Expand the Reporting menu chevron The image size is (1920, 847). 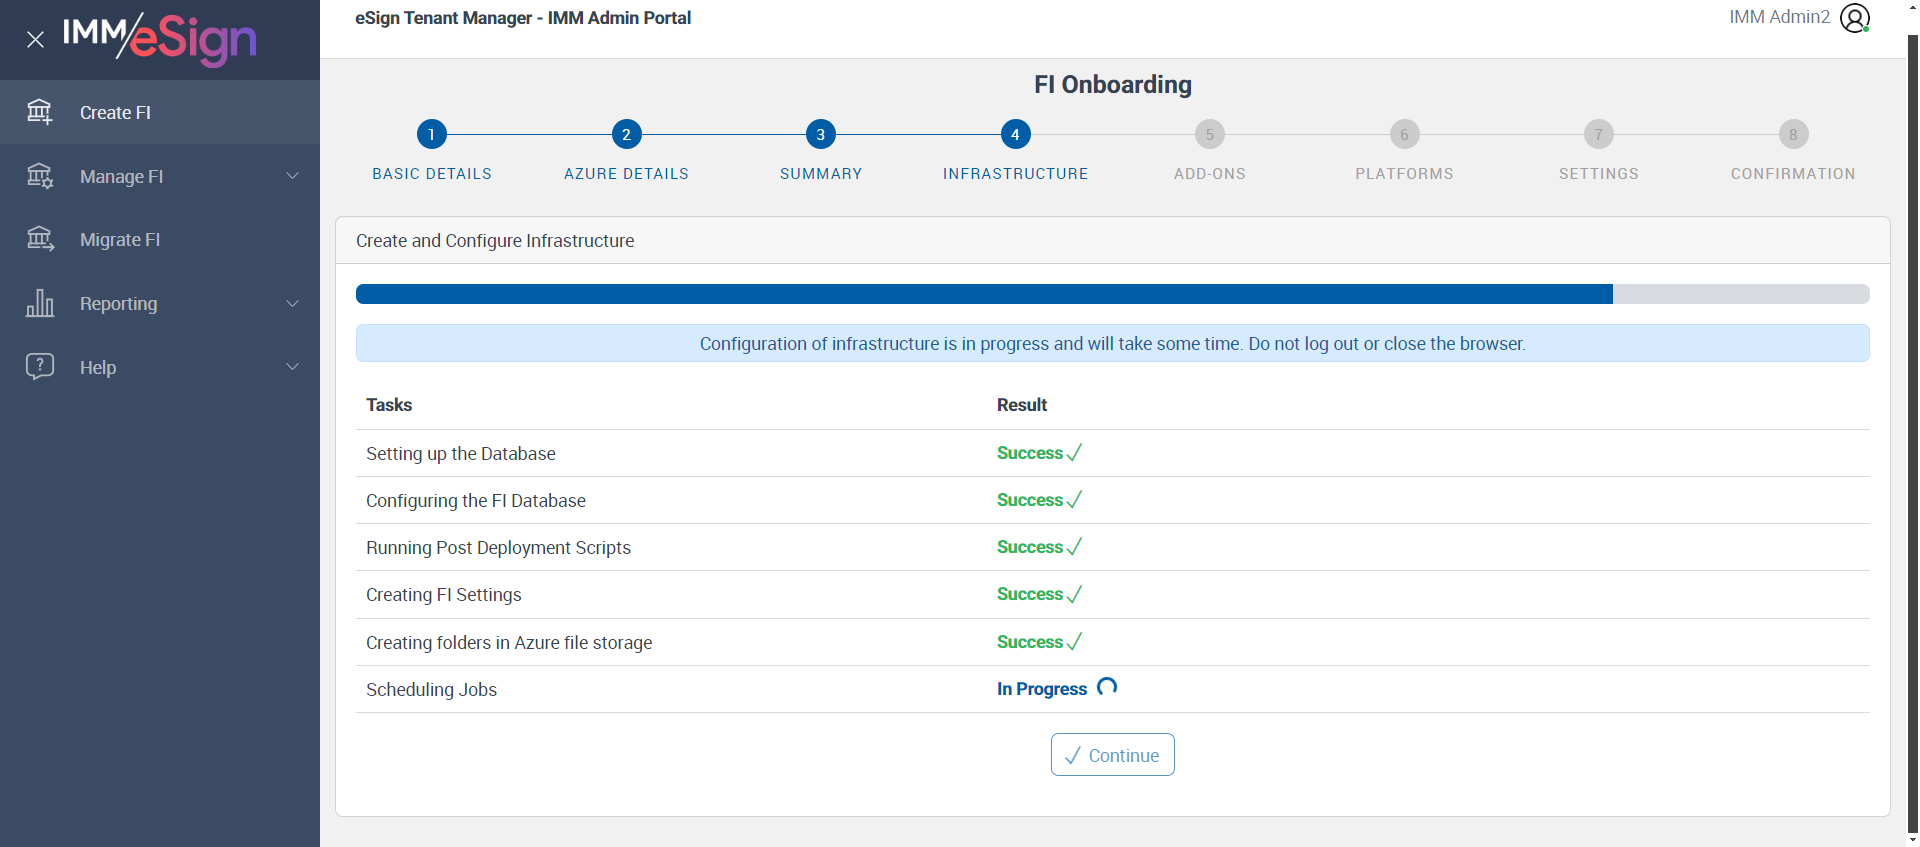pyautogui.click(x=292, y=303)
